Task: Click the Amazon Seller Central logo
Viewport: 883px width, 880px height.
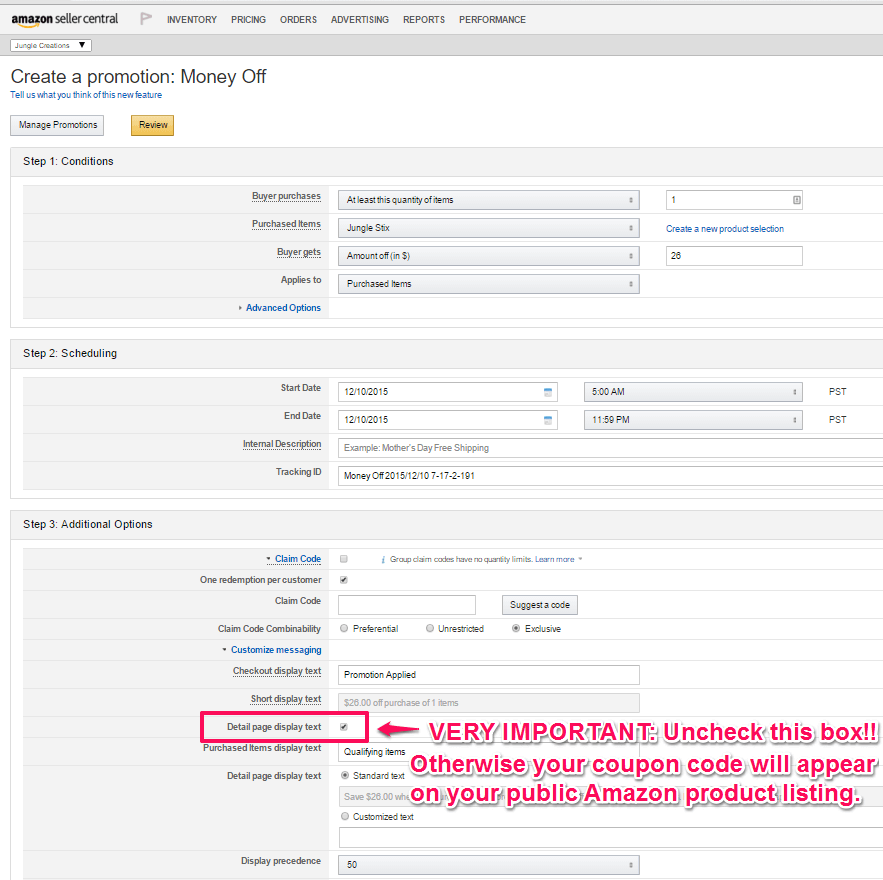Action: point(65,19)
